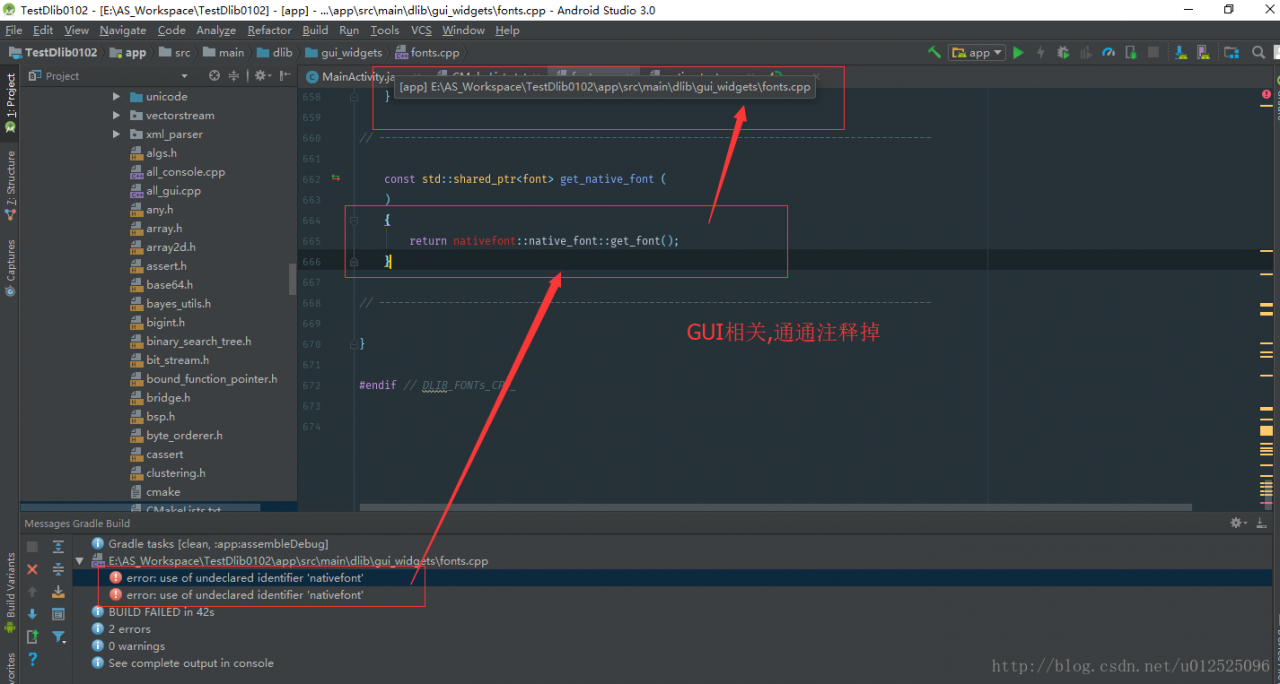The width and height of the screenshot is (1280, 684).
Task: Click the Stop square toolbar icon
Action: (1153, 52)
